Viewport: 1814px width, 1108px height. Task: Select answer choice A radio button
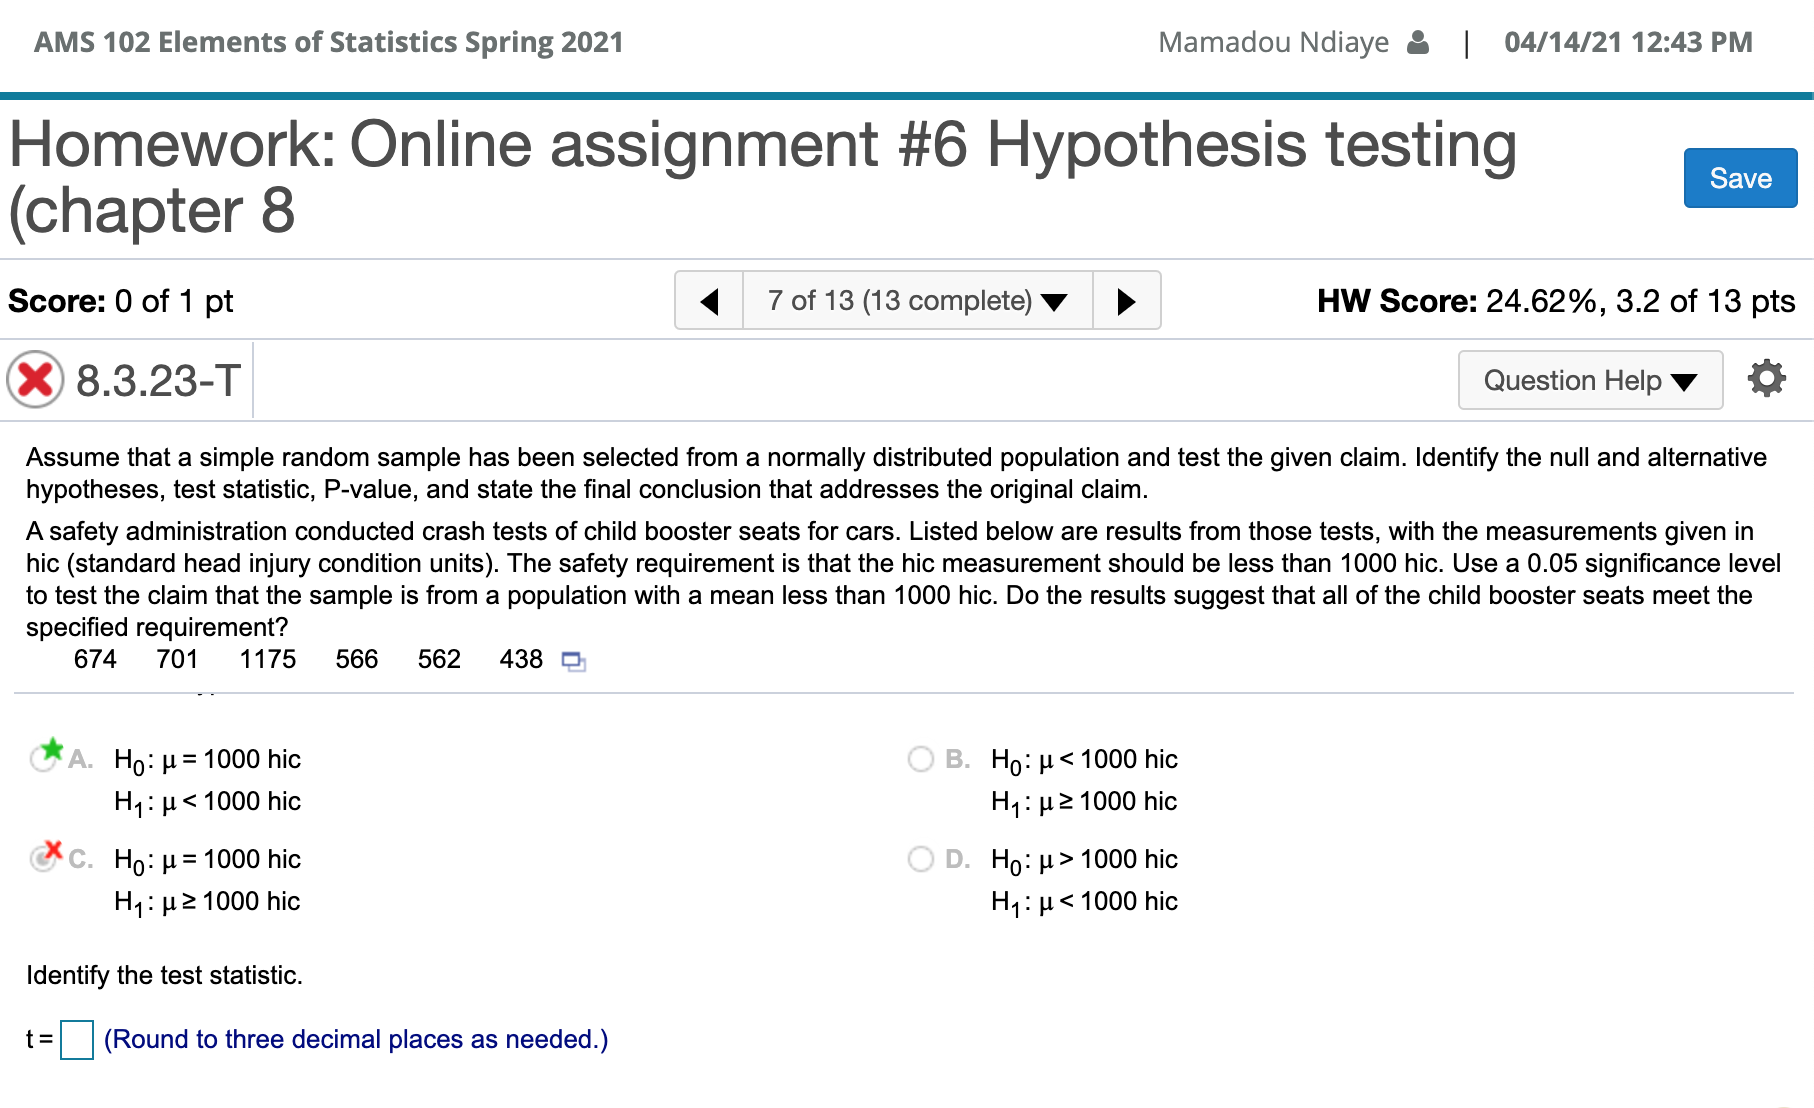coord(42,759)
